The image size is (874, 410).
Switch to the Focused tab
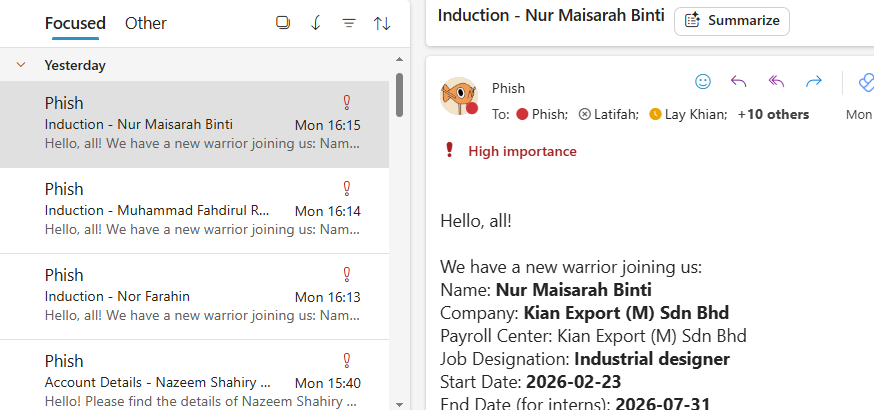tap(75, 23)
